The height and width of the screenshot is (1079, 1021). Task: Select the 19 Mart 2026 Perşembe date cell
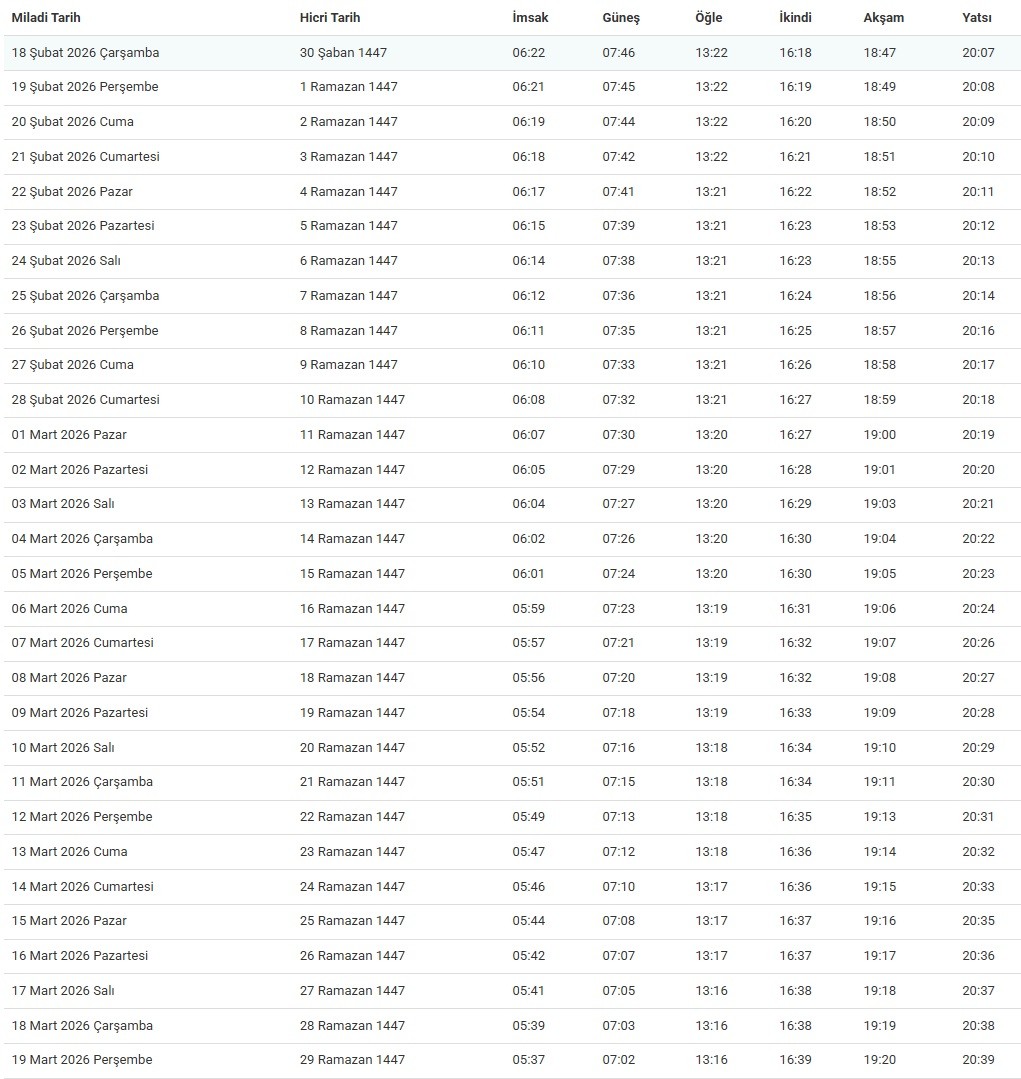[82, 1060]
